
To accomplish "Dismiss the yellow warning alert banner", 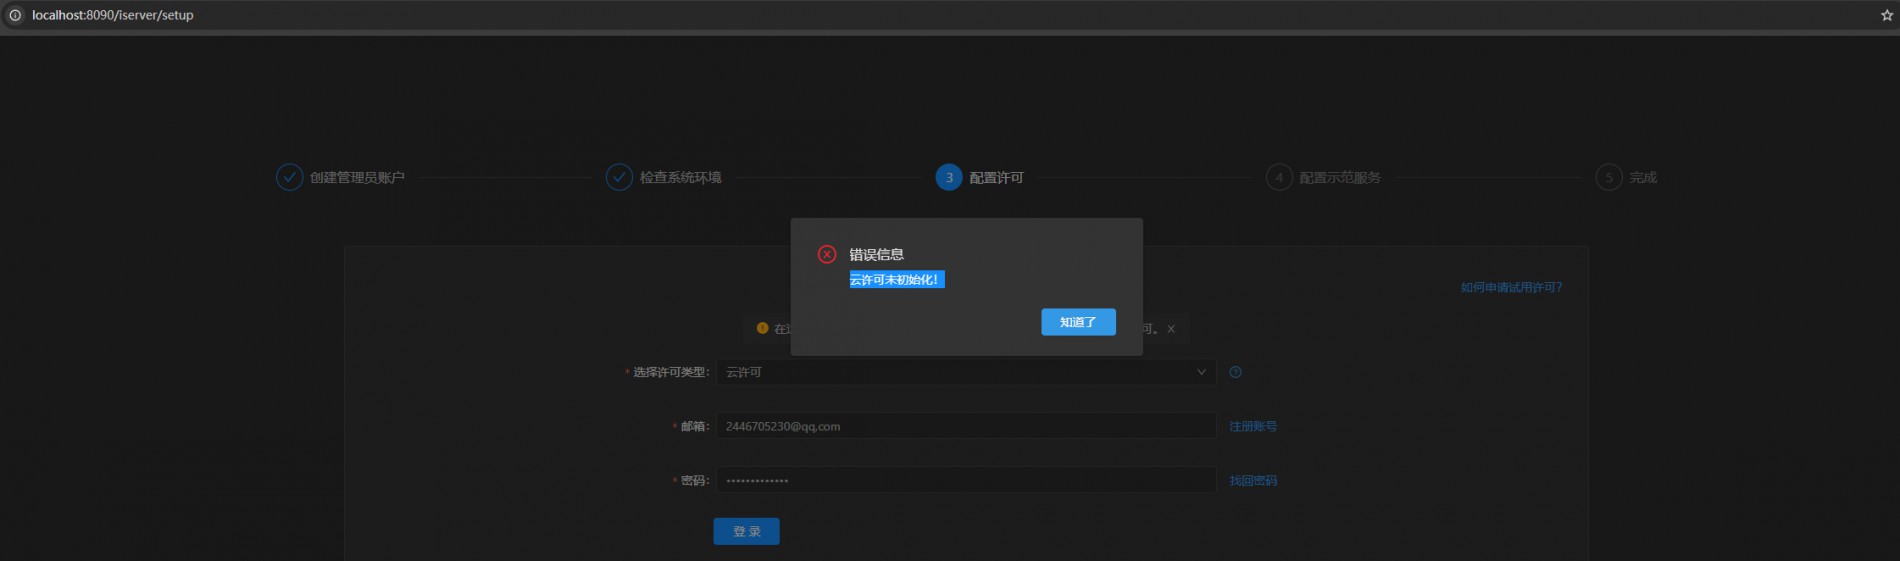I will point(1171,329).
